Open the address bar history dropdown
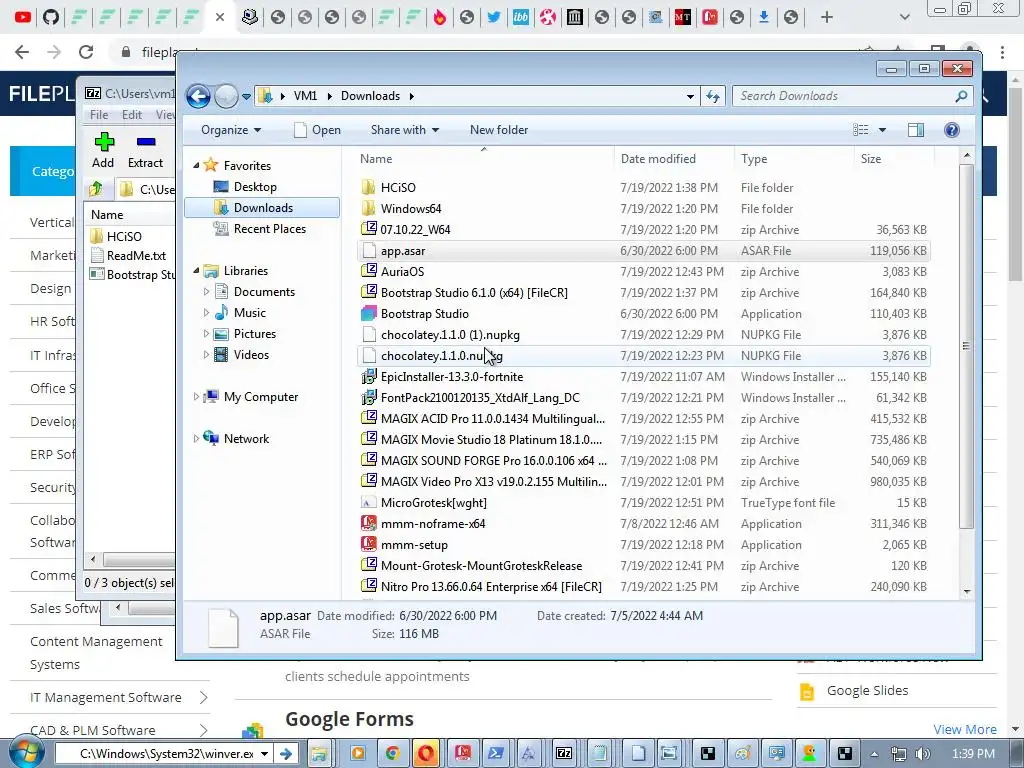The image size is (1024, 768). (690, 97)
